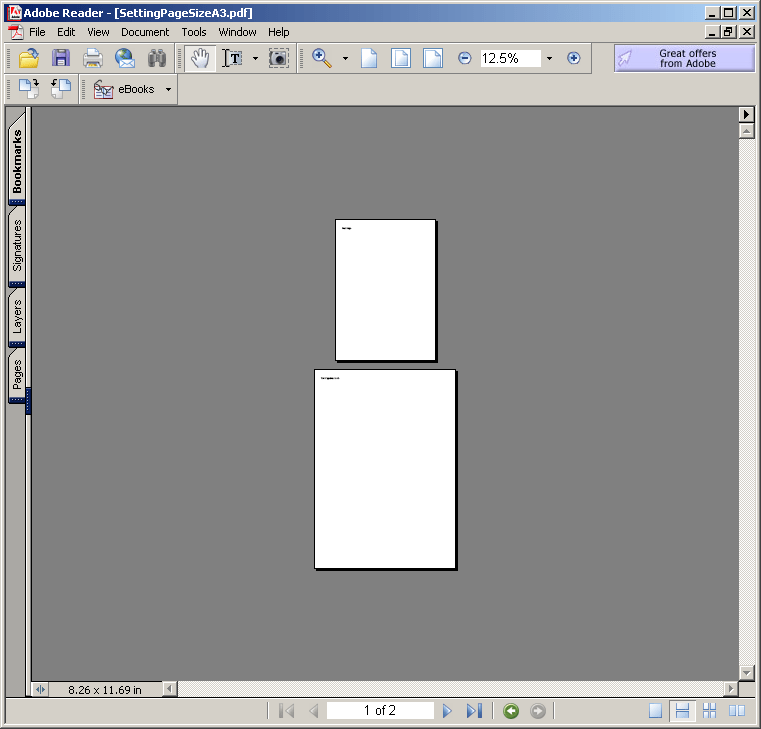Screen dimensions: 761x729
Task: Open document pane options arrow menu
Action: point(746,115)
